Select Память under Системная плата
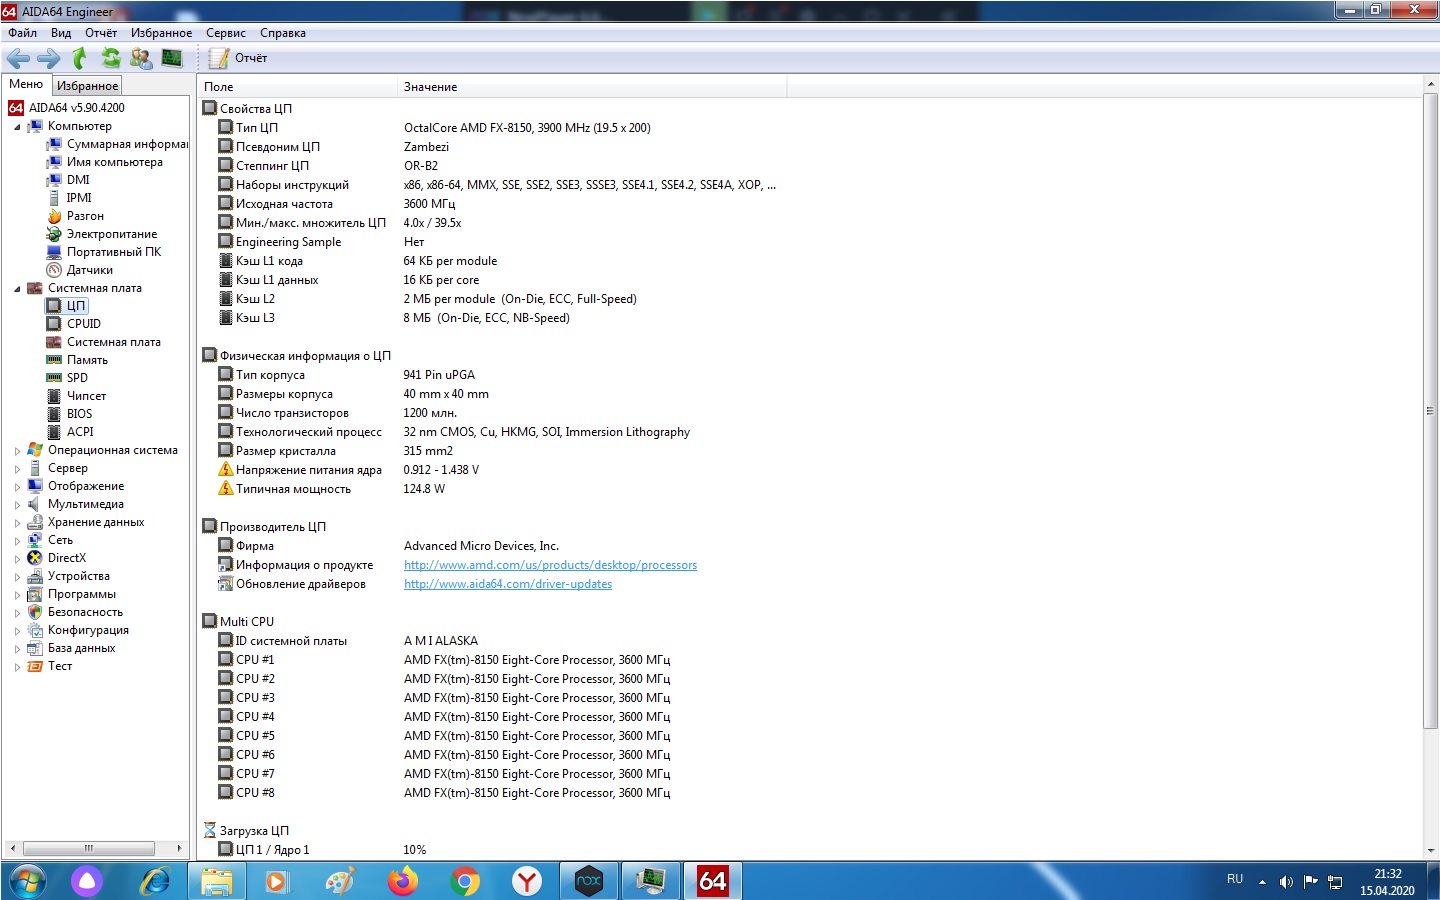The height and width of the screenshot is (900, 1440). pyautogui.click(x=87, y=360)
